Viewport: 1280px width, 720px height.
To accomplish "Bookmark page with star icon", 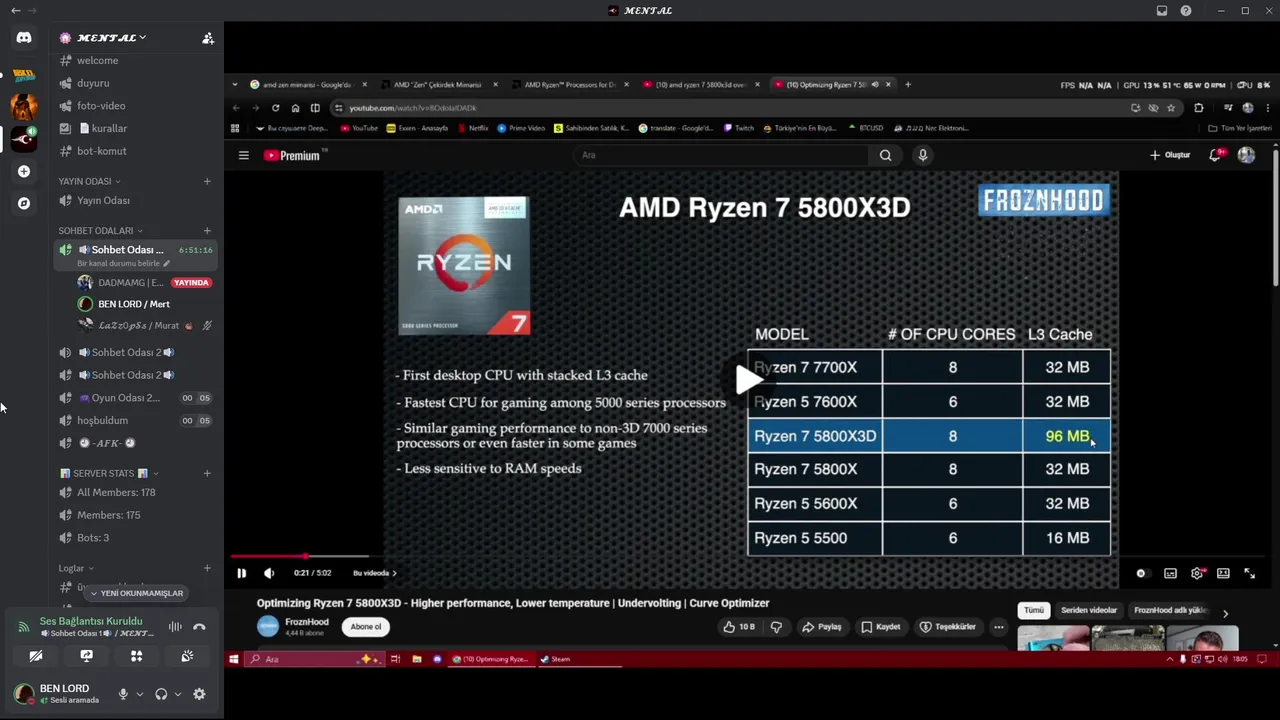I will [x=1171, y=108].
